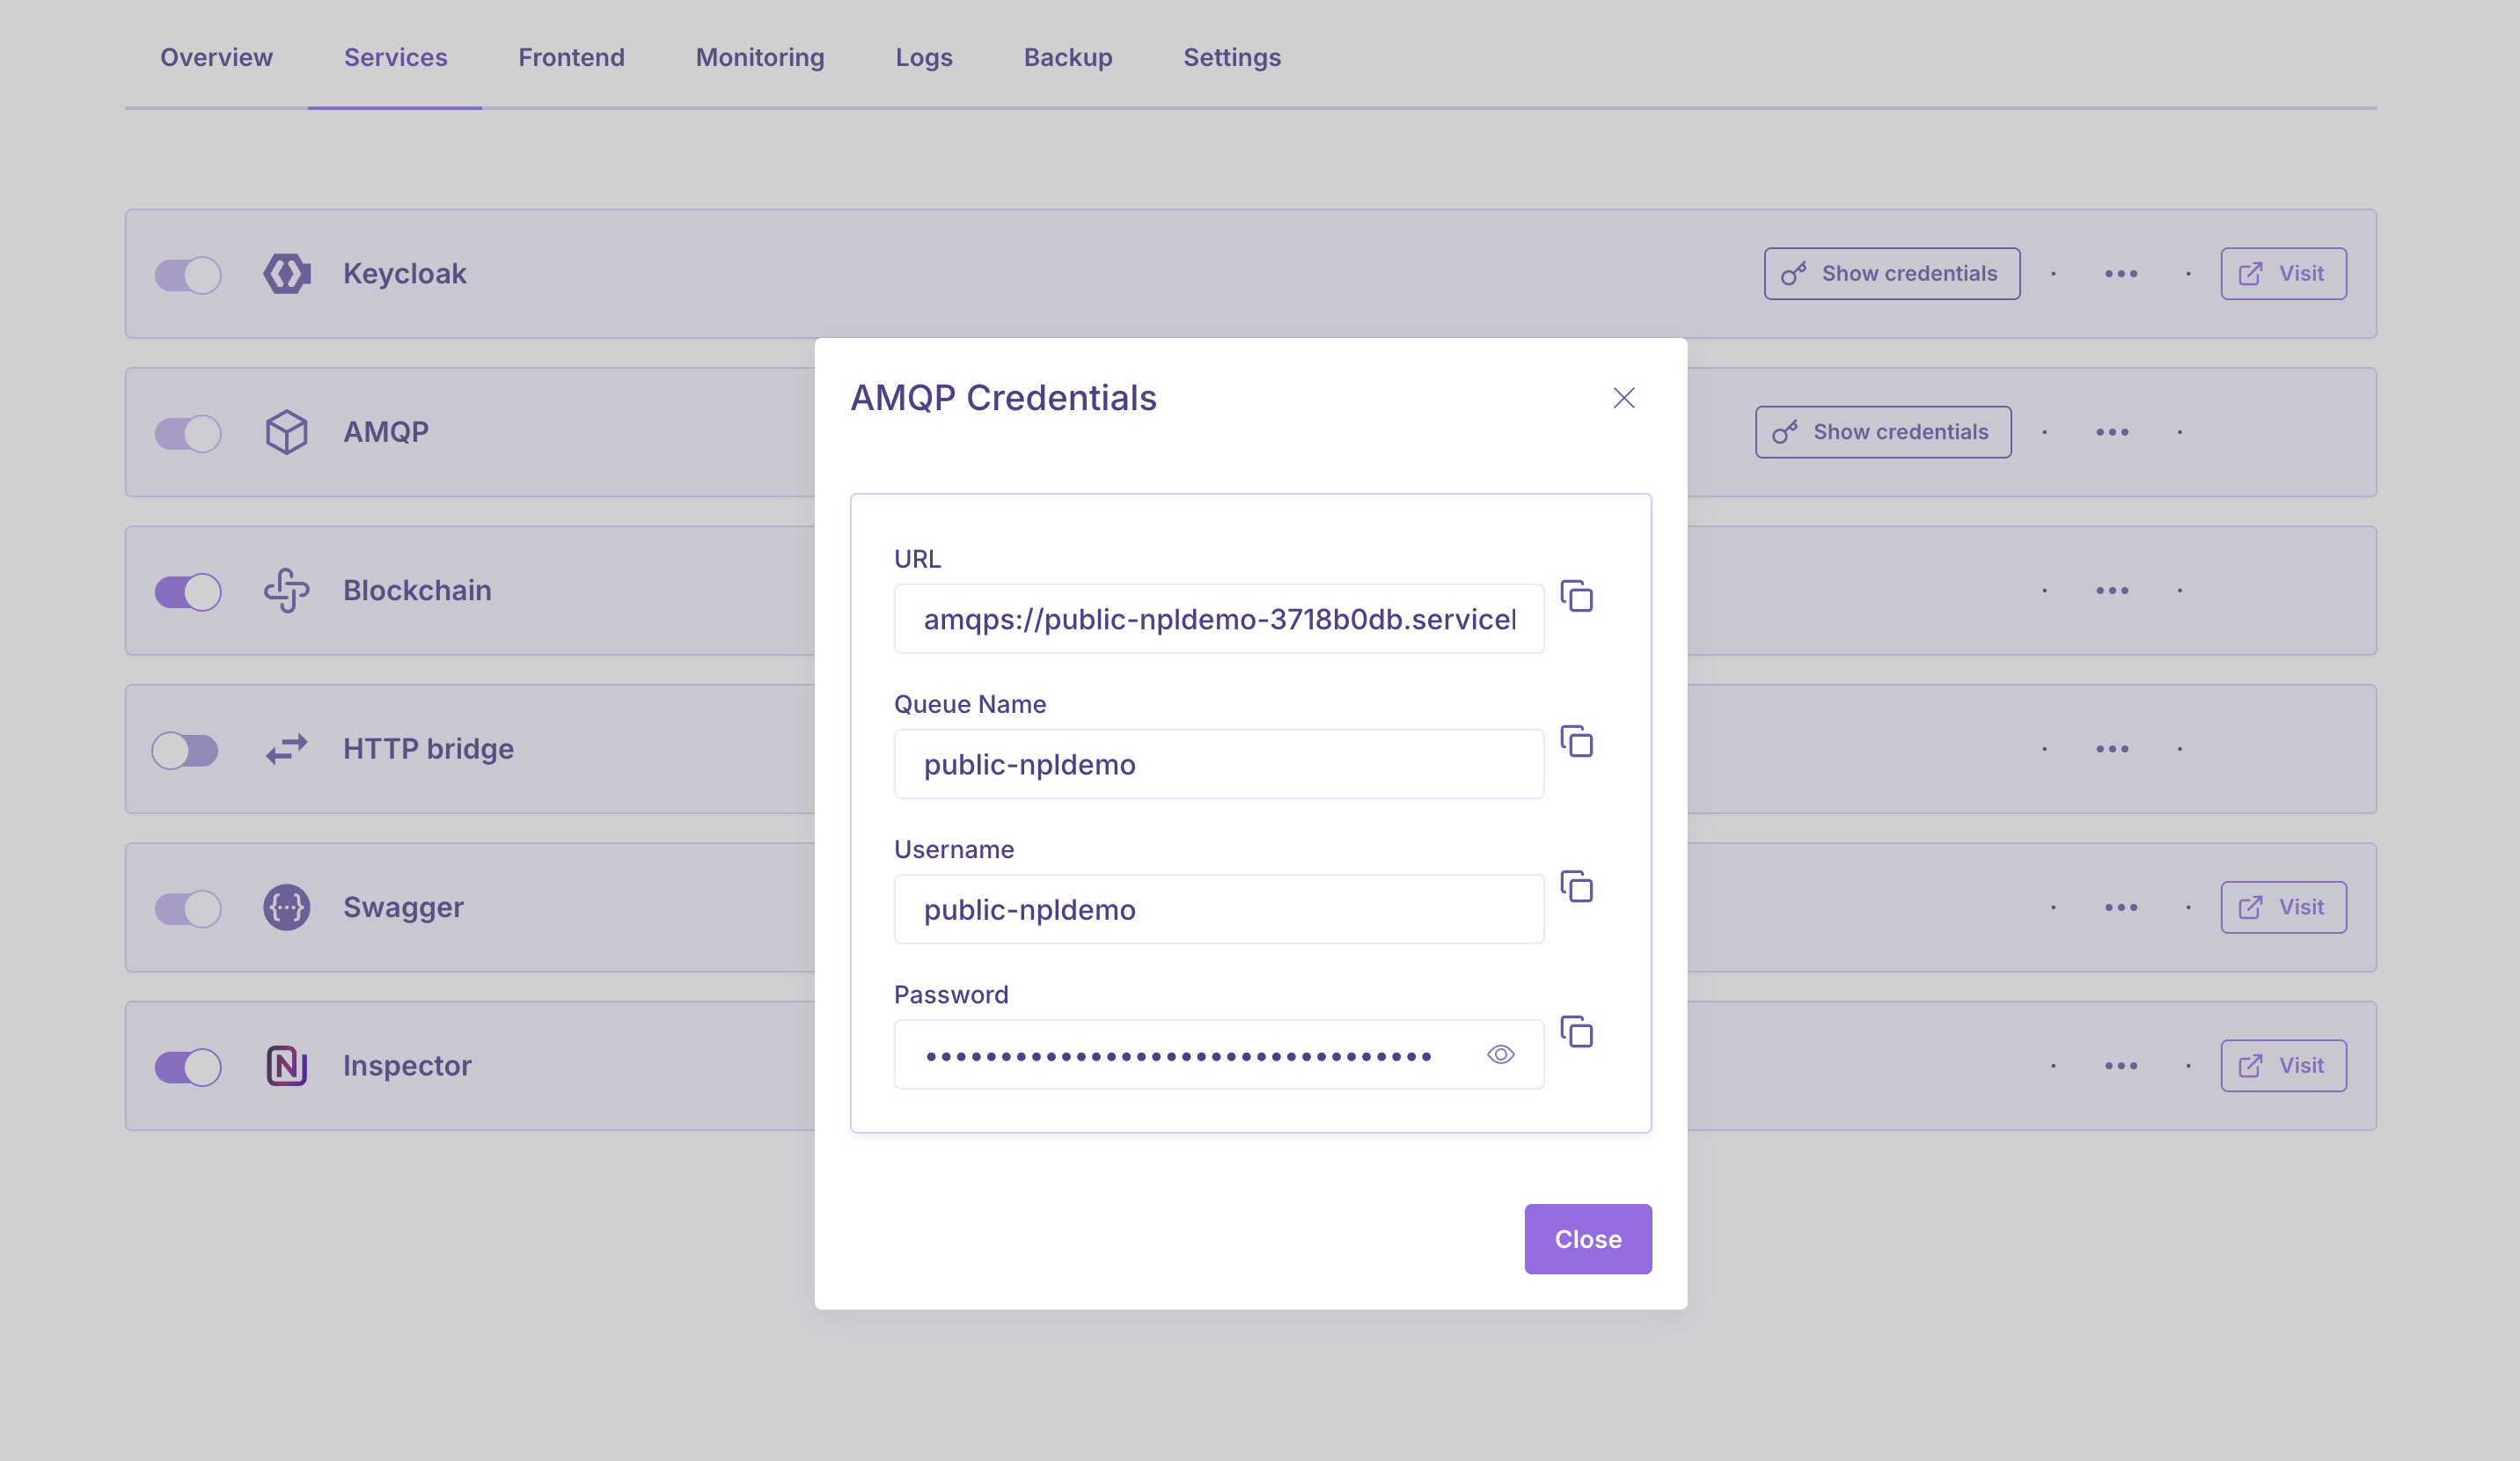This screenshot has height=1461, width=2520.
Task: Toggle the Keycloak service switch
Action: click(188, 275)
